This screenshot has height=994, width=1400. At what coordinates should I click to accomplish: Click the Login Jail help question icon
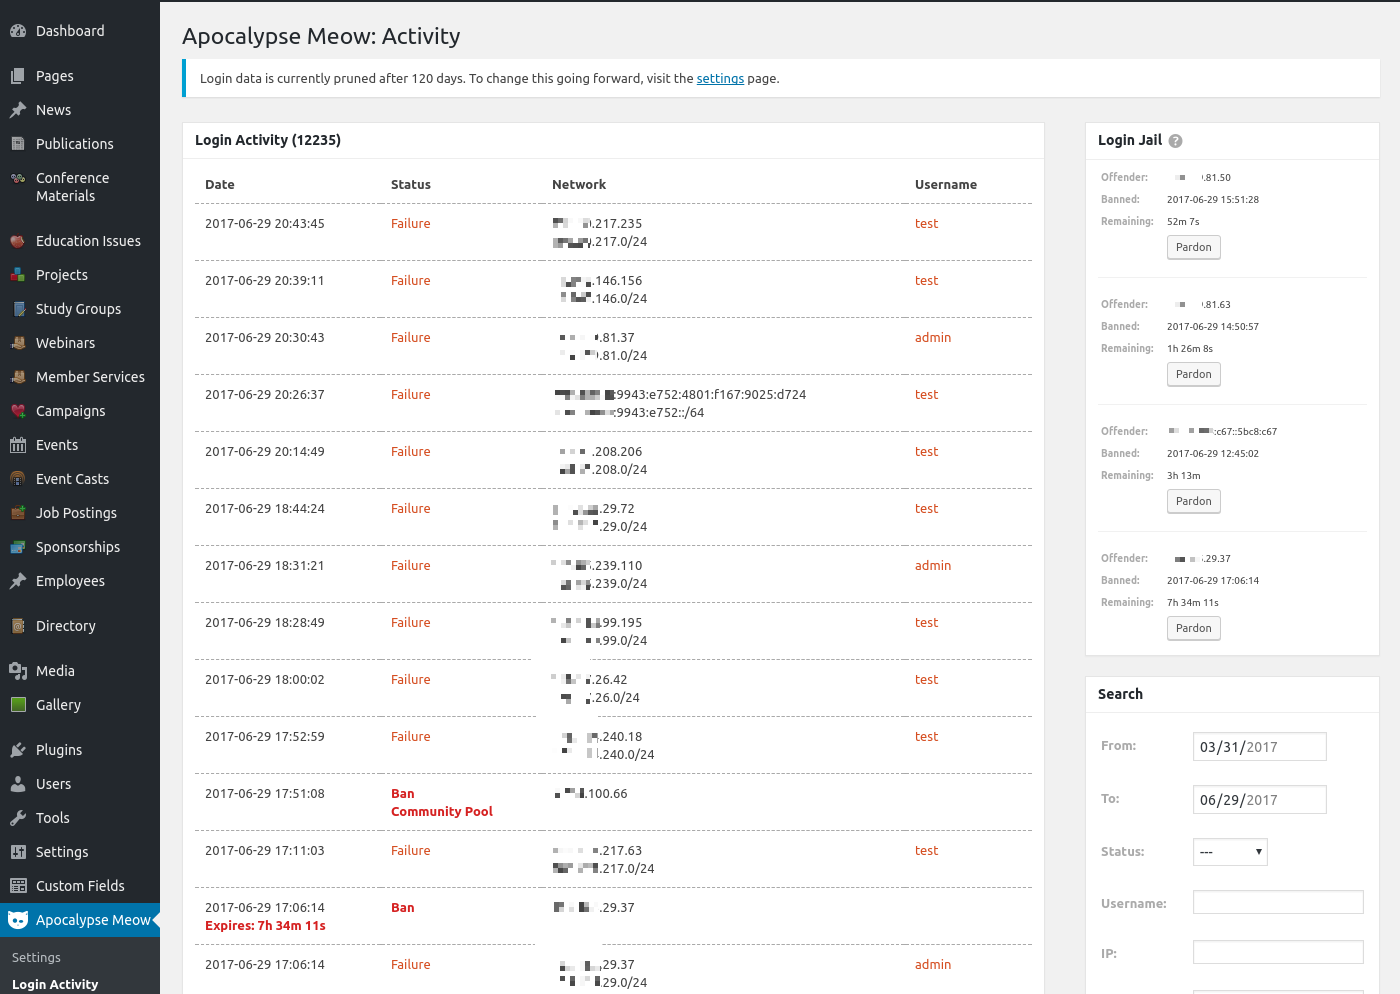[x=1175, y=141]
